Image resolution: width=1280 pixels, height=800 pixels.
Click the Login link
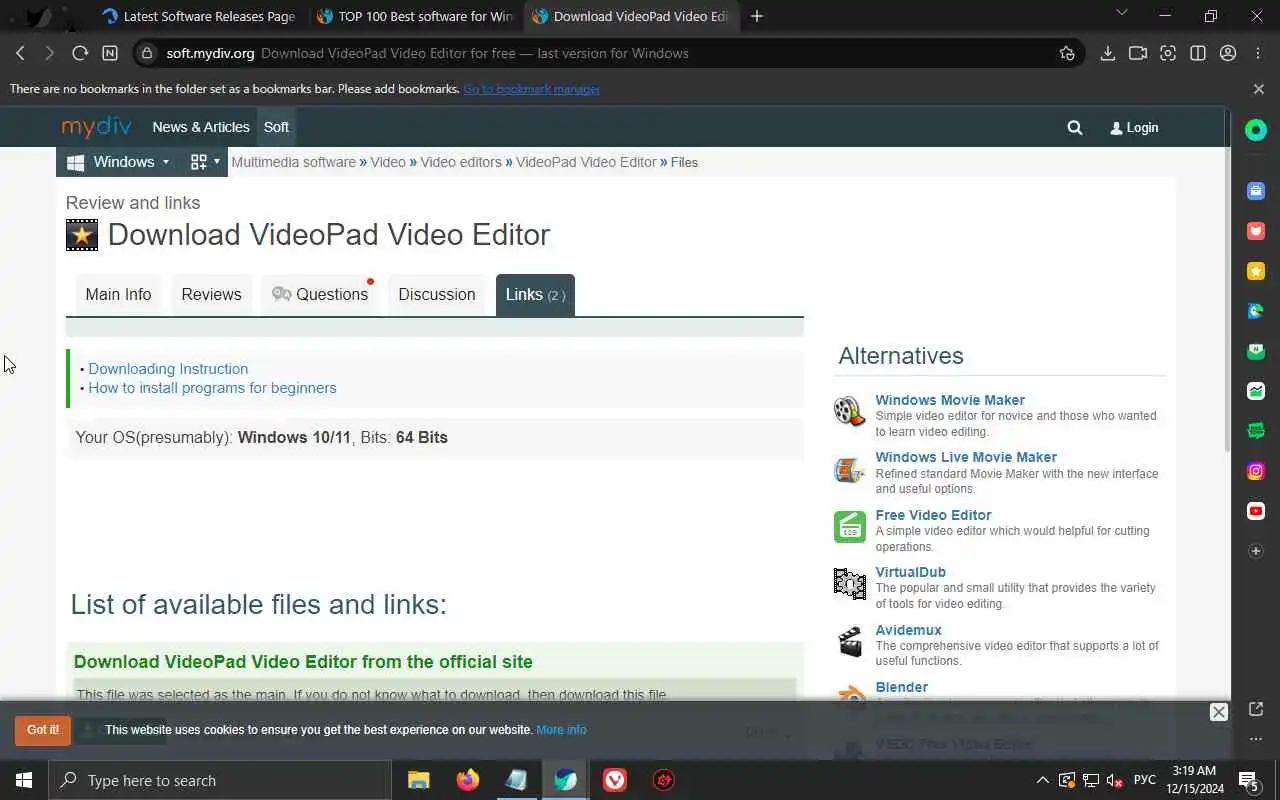[1134, 128]
